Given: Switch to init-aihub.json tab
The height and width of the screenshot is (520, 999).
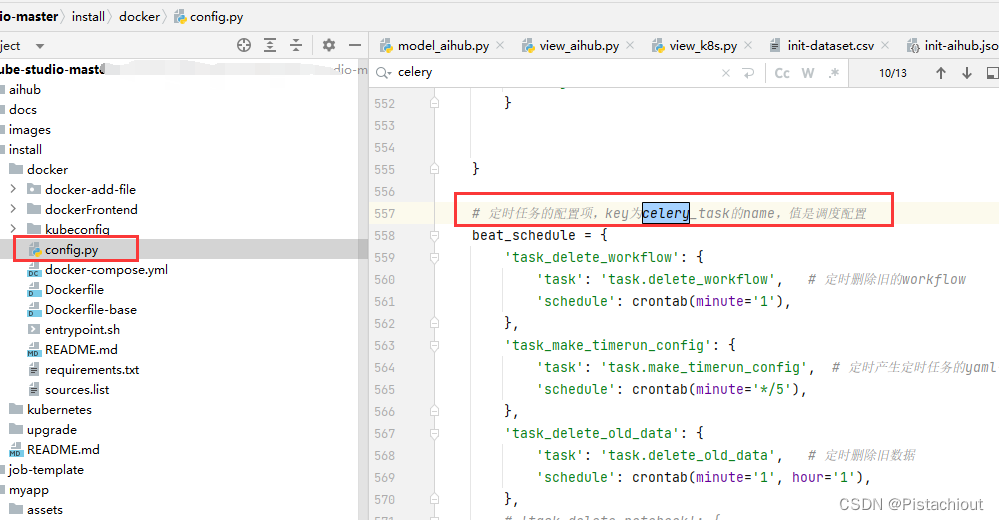Looking at the screenshot, I should pyautogui.click(x=953, y=46).
